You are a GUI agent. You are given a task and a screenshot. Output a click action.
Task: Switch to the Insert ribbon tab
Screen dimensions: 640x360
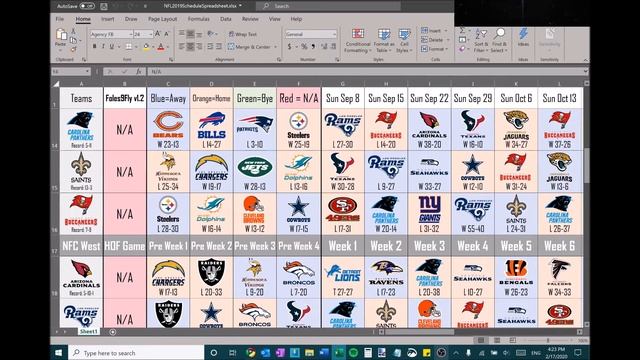(x=108, y=19)
